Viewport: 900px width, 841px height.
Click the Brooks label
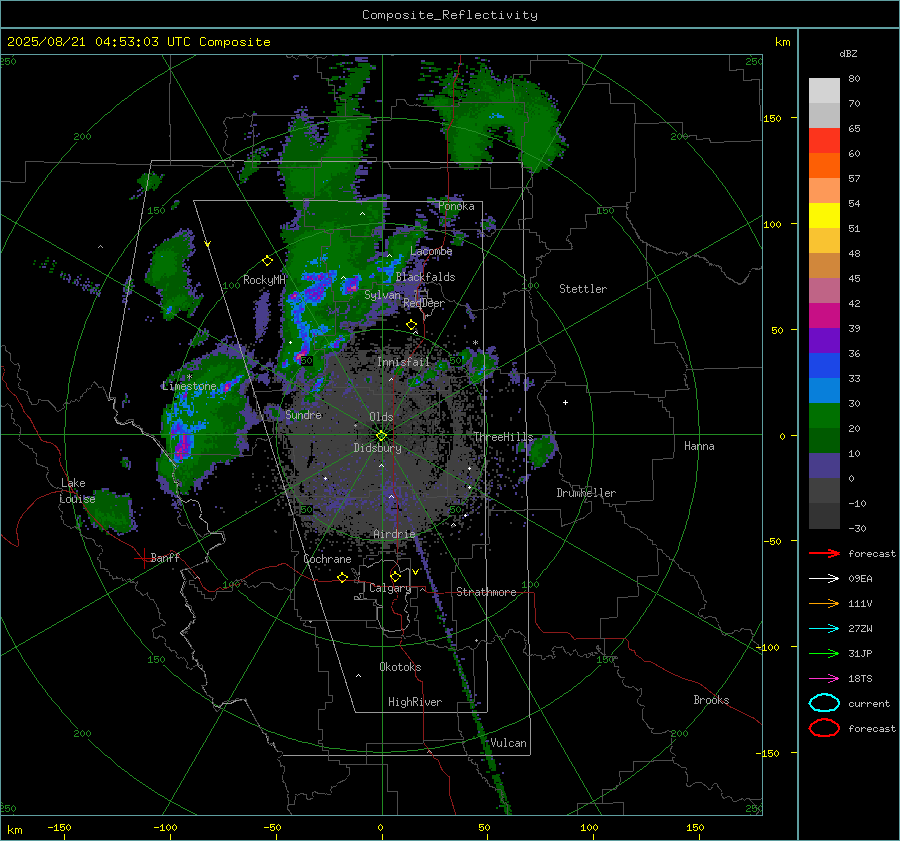pos(711,700)
